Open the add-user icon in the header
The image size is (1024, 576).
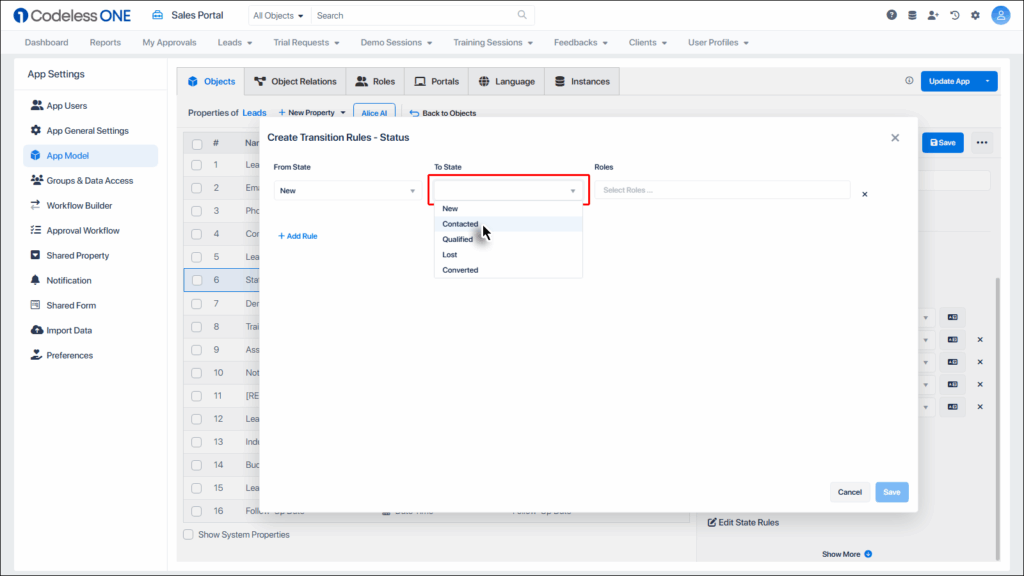(934, 14)
